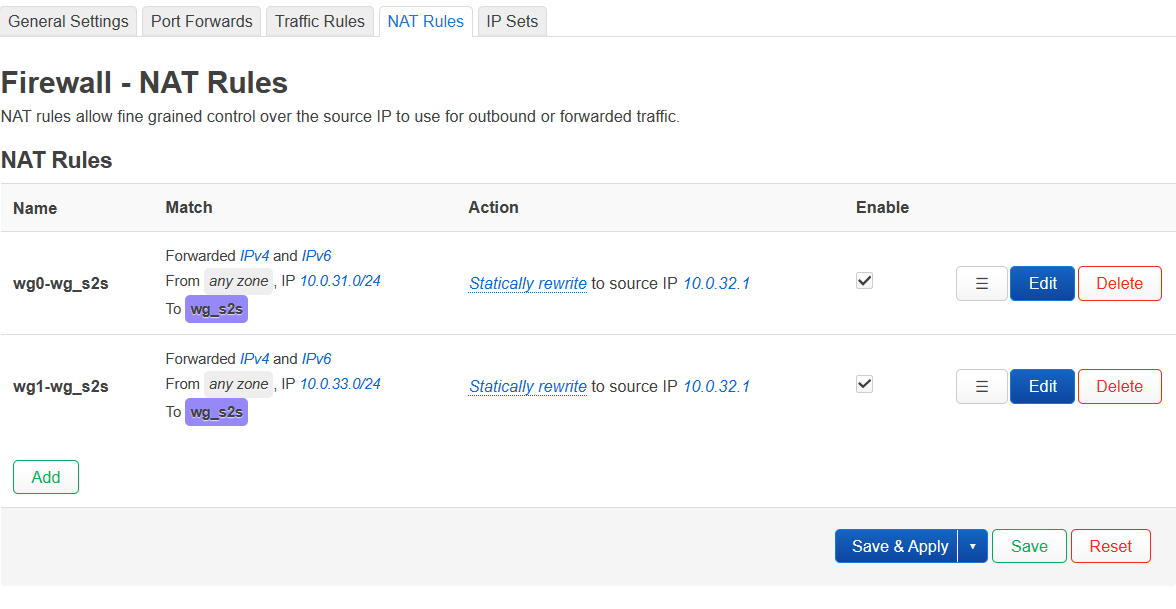Click the drag handle icon for wg0-wg_s2s
Image resolution: width=1176 pixels, height=609 pixels.
pyautogui.click(x=981, y=284)
